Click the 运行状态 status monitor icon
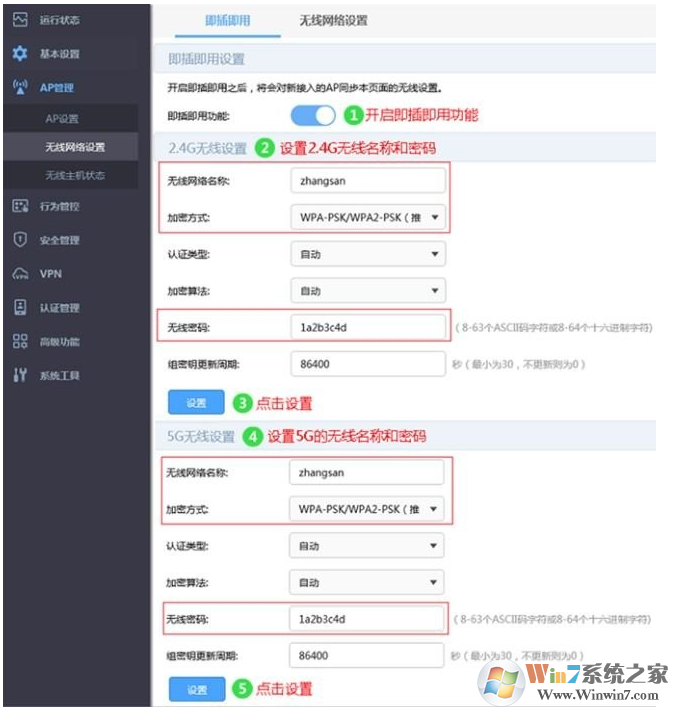This screenshot has width=675, height=709. pyautogui.click(x=20, y=20)
